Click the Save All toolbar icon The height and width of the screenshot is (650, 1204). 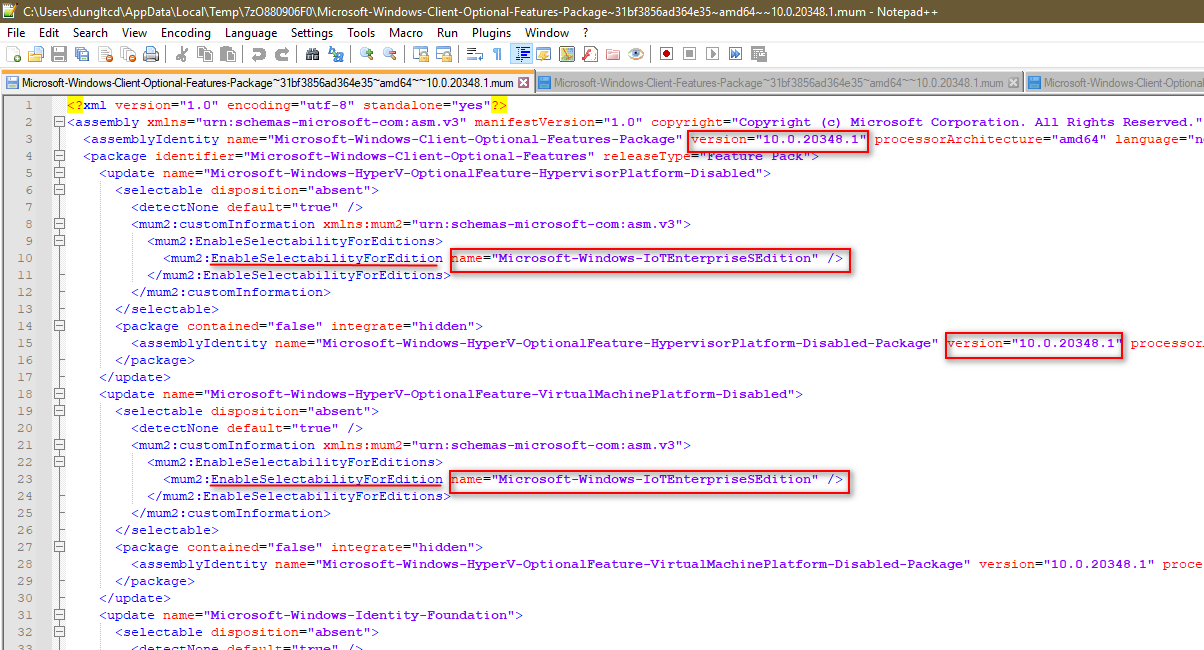point(81,53)
